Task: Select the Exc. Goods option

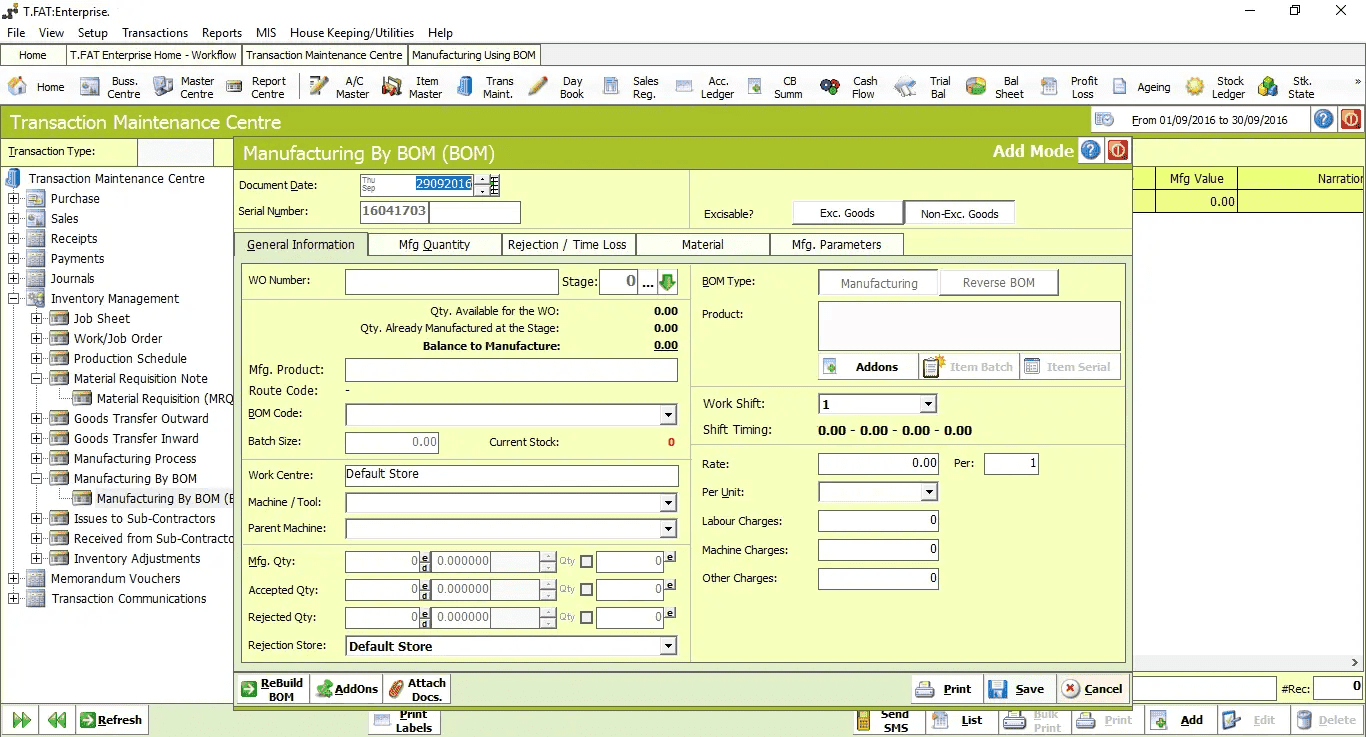Action: [x=847, y=213]
